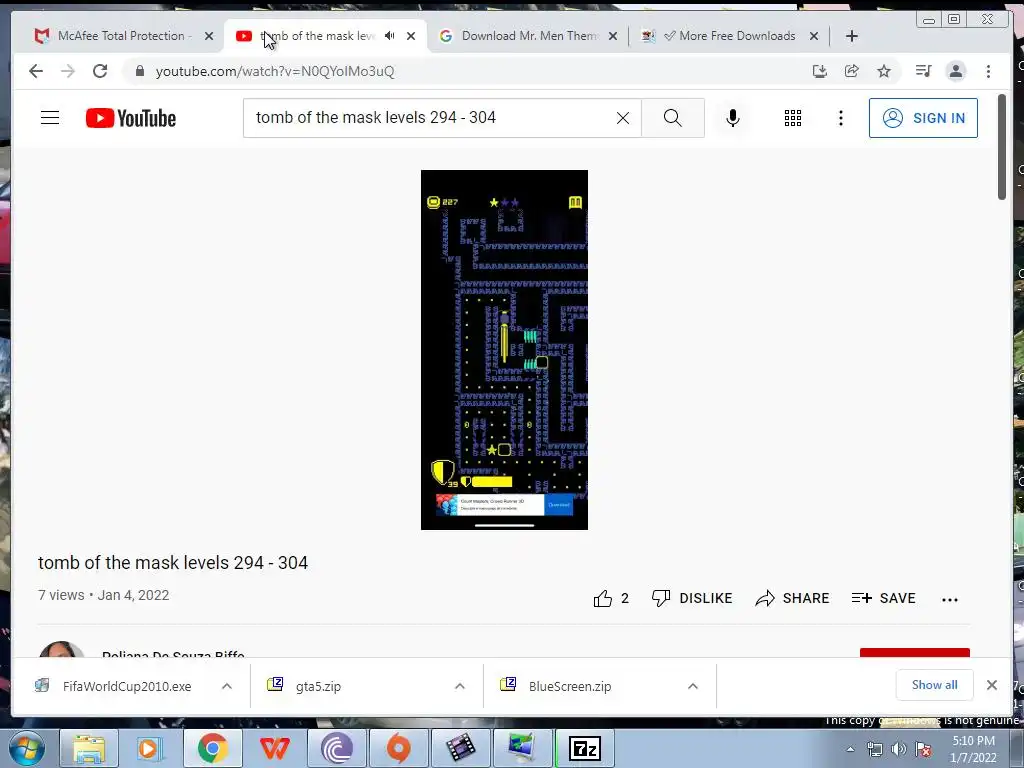The width and height of the screenshot is (1024, 768).
Task: Click the taskbar clock showing 5:10 PM
Action: 973,749
